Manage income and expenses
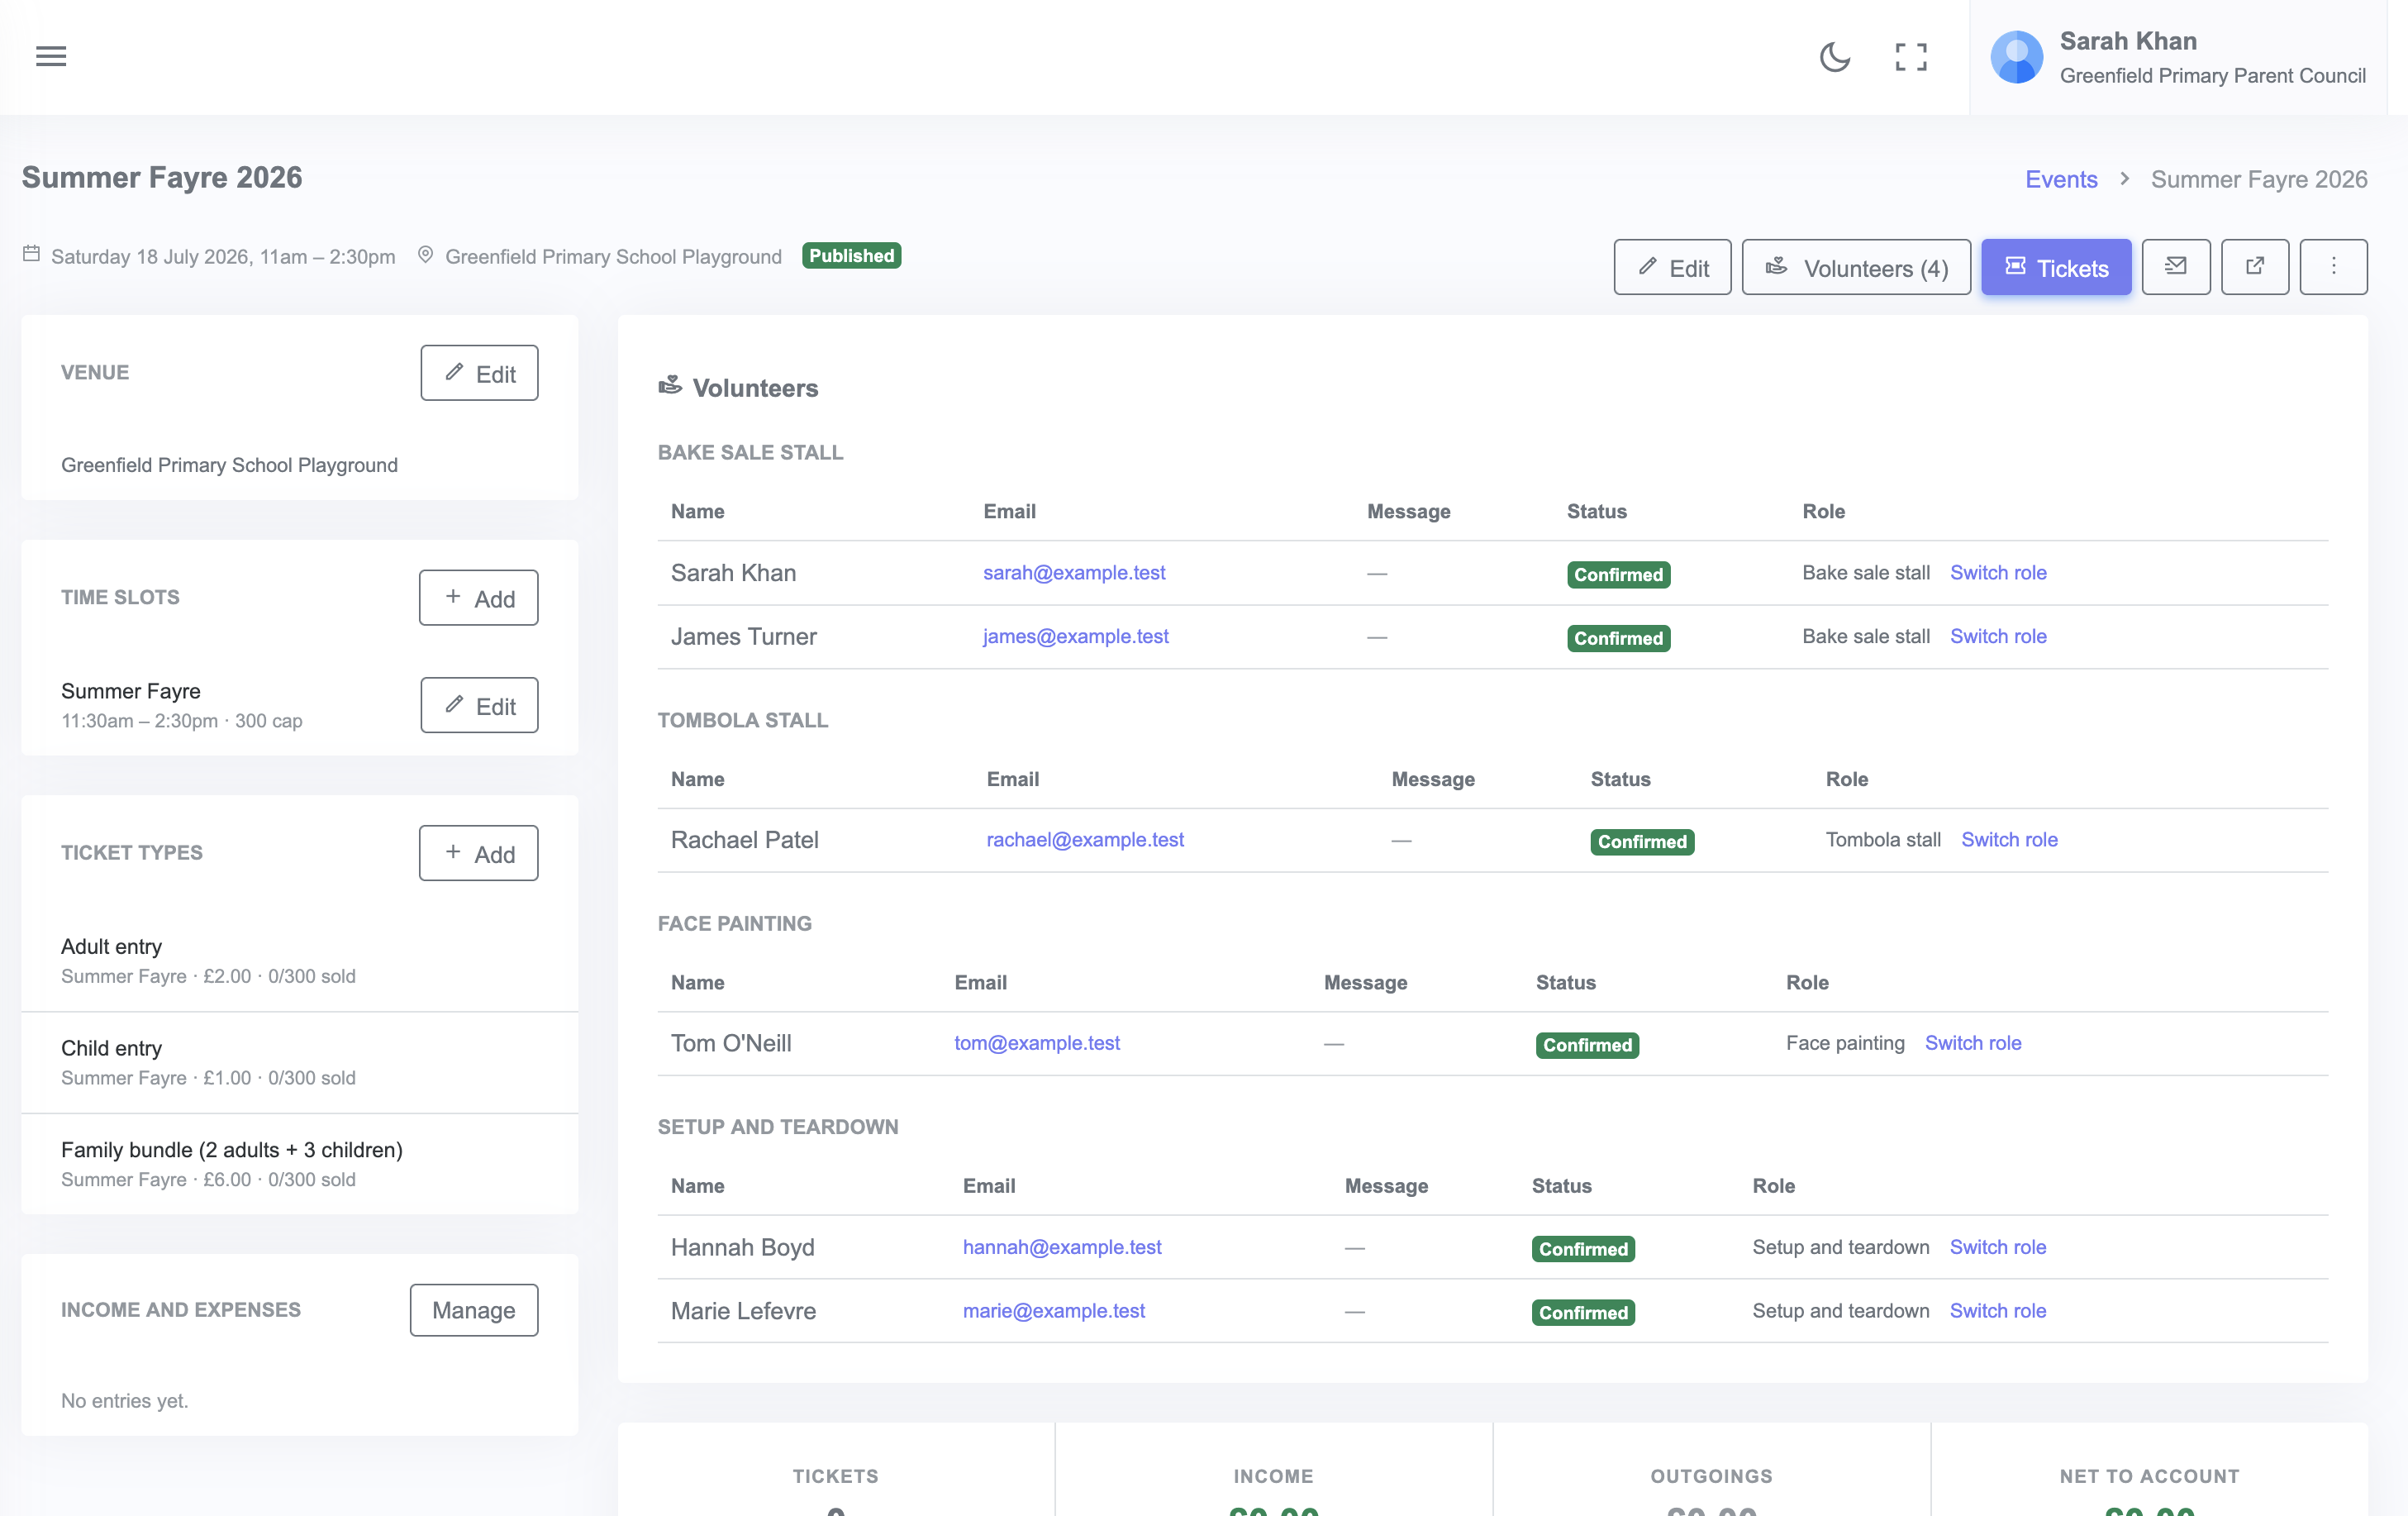 pyautogui.click(x=474, y=1310)
